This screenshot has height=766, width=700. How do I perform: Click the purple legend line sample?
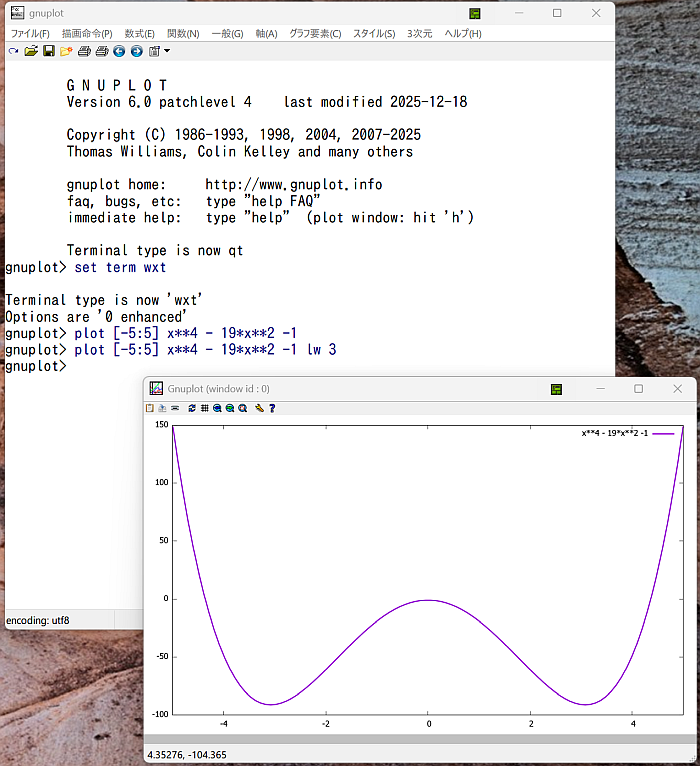pos(663,433)
